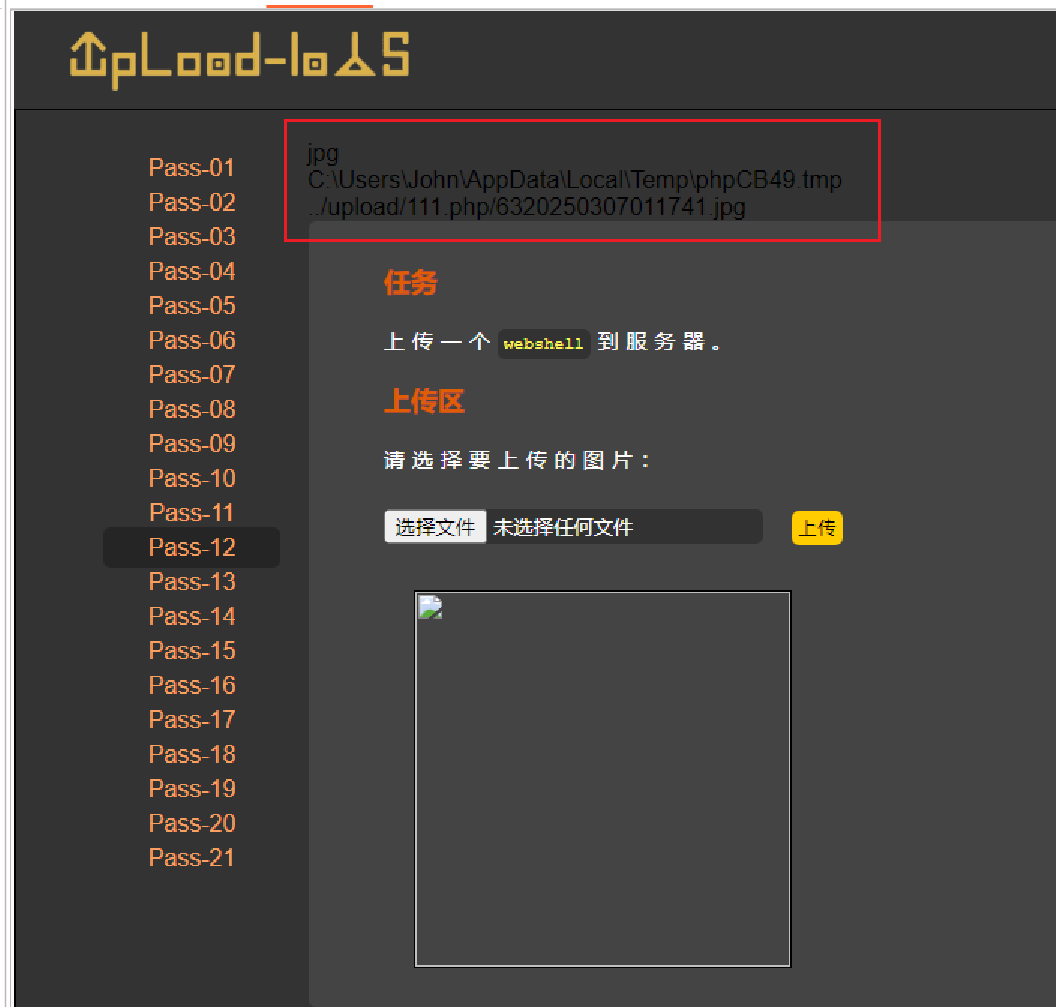
Task: Open the Pass-05 challenge
Action: click(x=191, y=305)
